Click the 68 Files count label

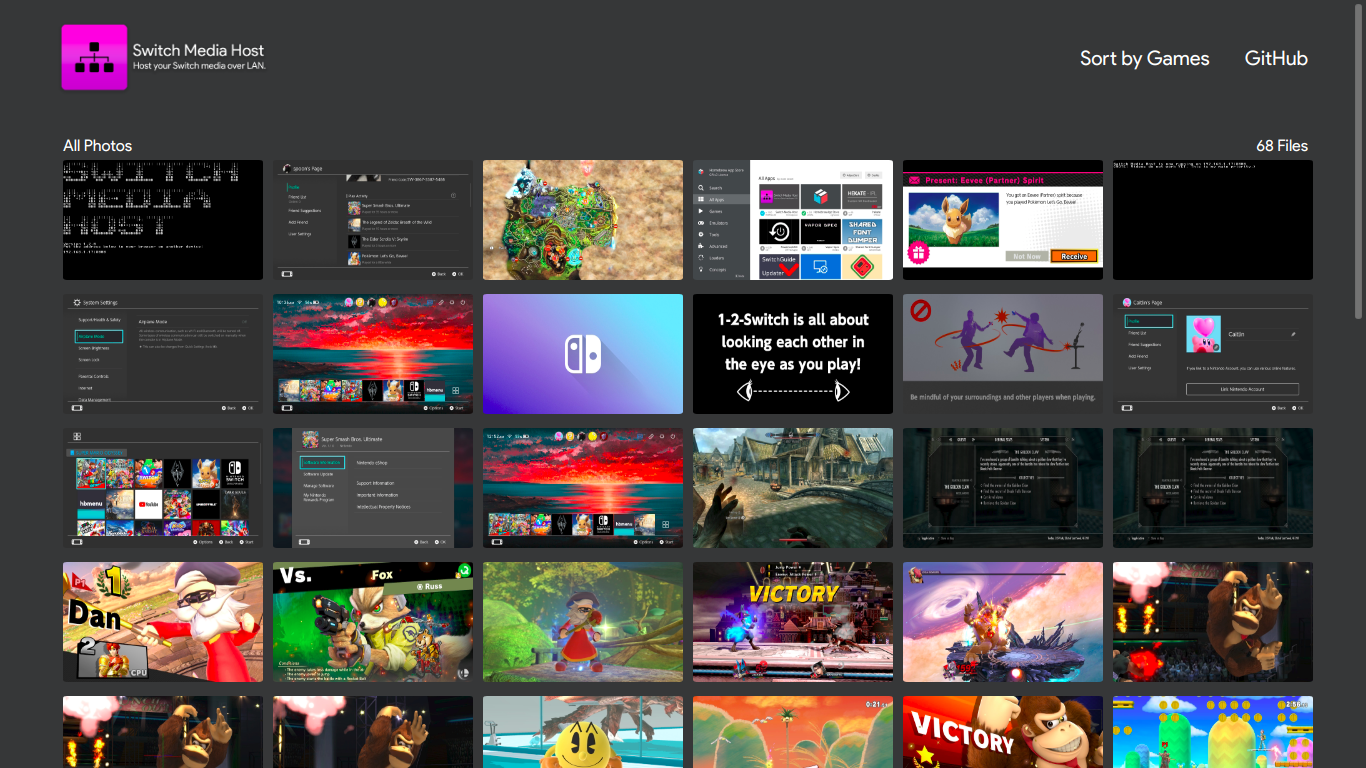[x=1282, y=146]
